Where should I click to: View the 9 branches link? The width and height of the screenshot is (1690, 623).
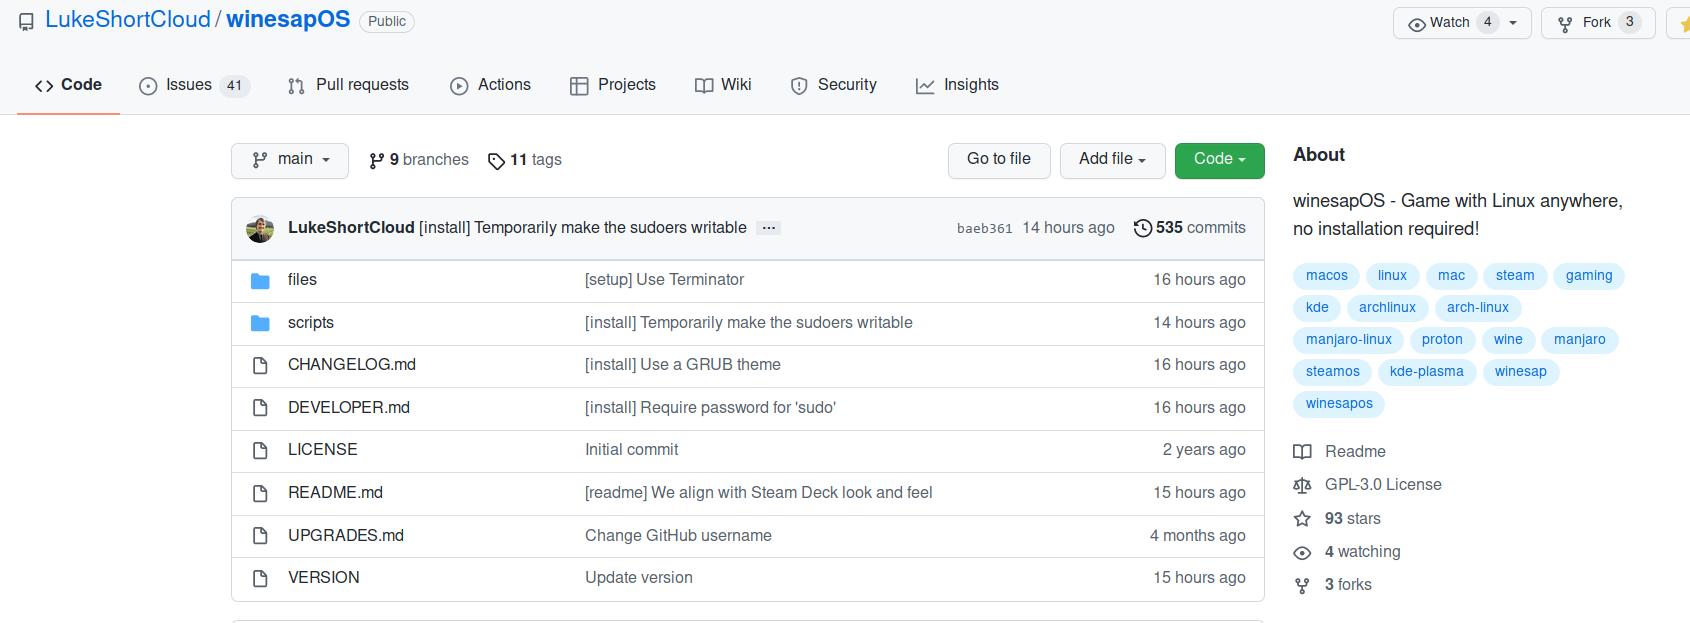point(419,160)
